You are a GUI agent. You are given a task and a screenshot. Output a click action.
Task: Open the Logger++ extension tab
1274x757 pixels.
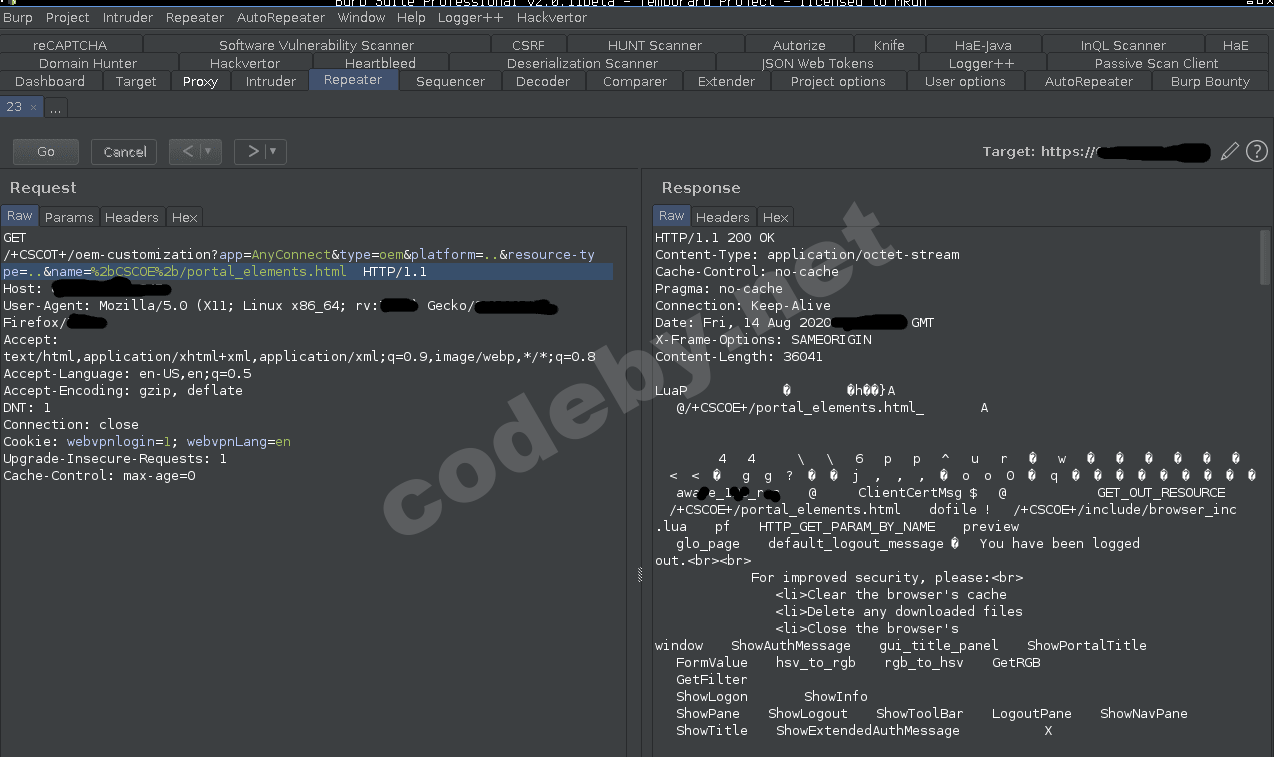981,63
